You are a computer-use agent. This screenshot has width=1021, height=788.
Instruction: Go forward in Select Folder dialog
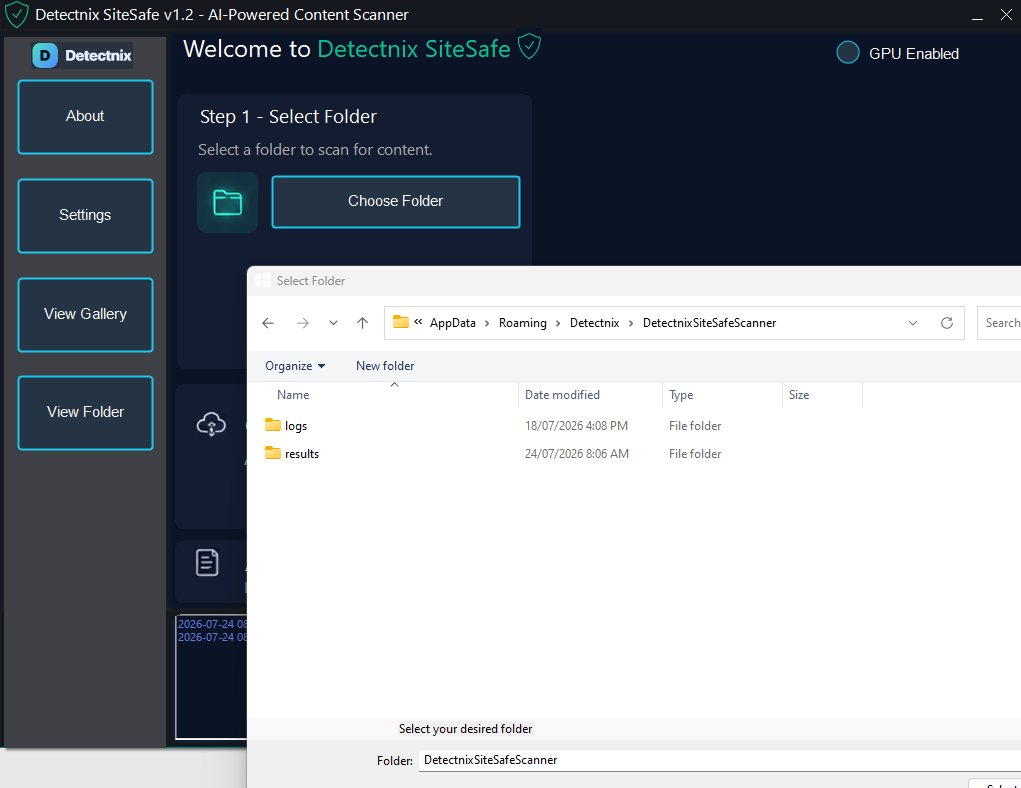coord(303,323)
